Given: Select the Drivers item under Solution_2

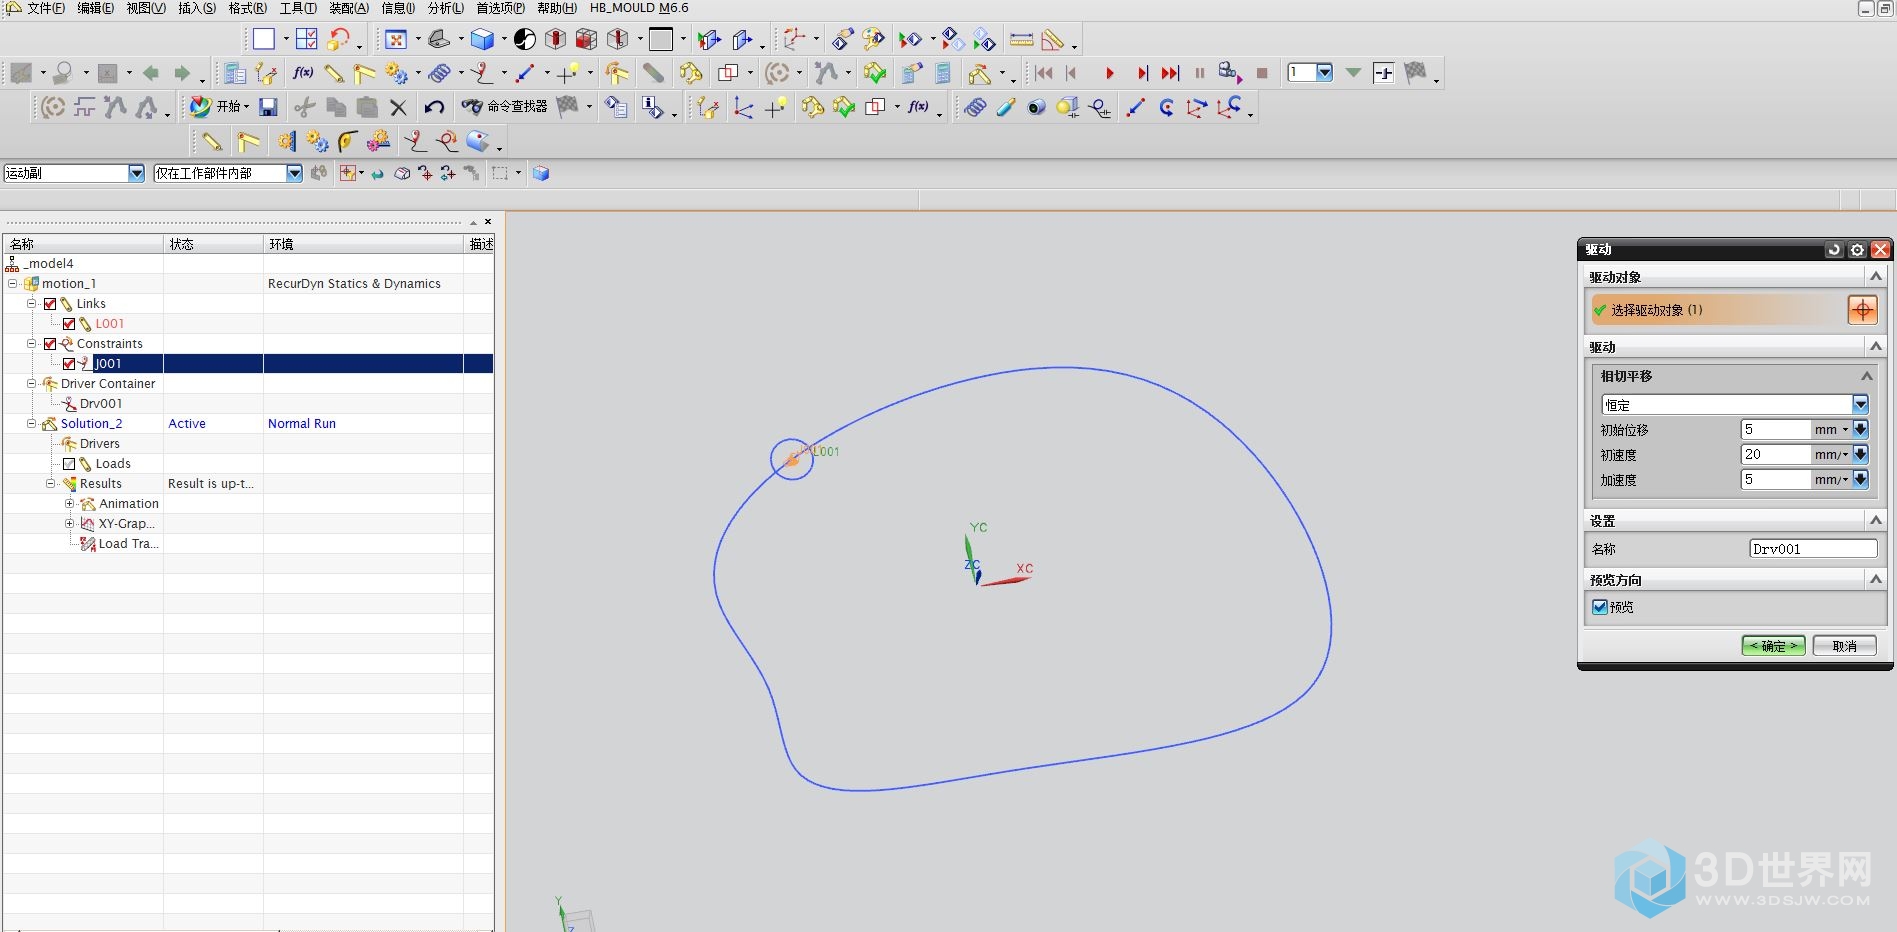Looking at the screenshot, I should tap(99, 444).
